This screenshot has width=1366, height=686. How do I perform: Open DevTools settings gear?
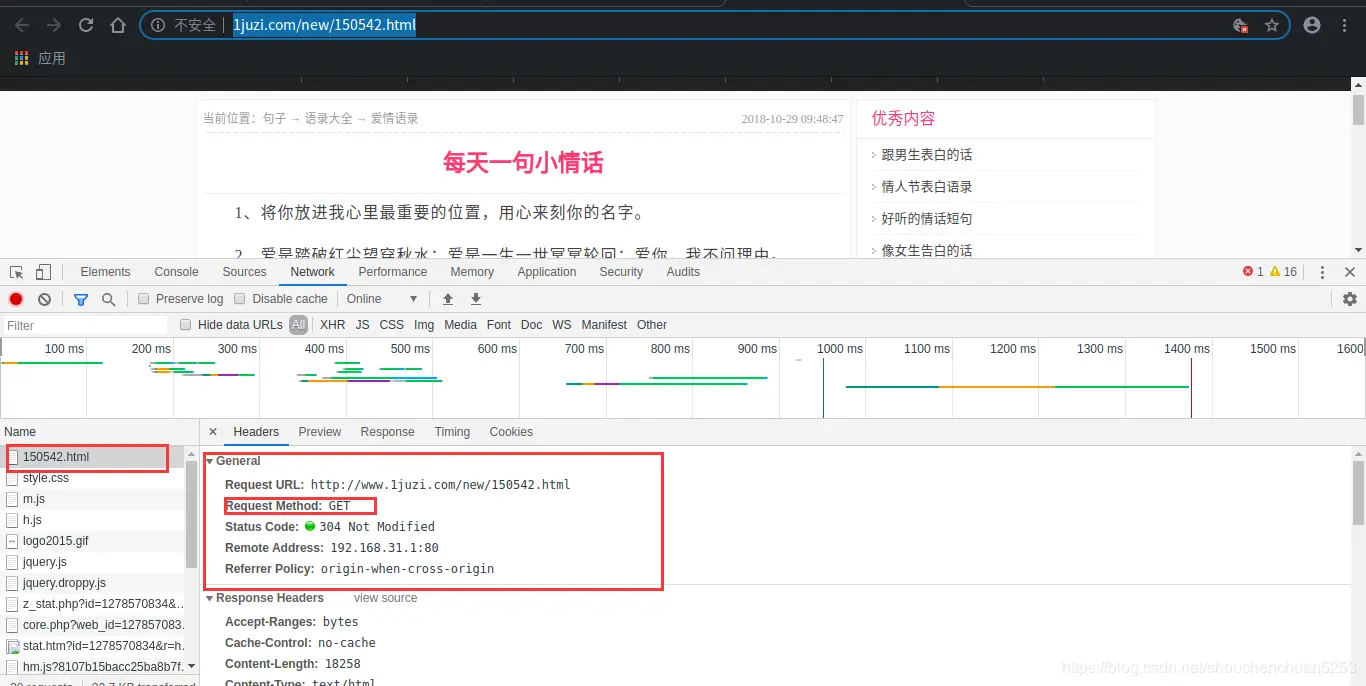point(1350,298)
